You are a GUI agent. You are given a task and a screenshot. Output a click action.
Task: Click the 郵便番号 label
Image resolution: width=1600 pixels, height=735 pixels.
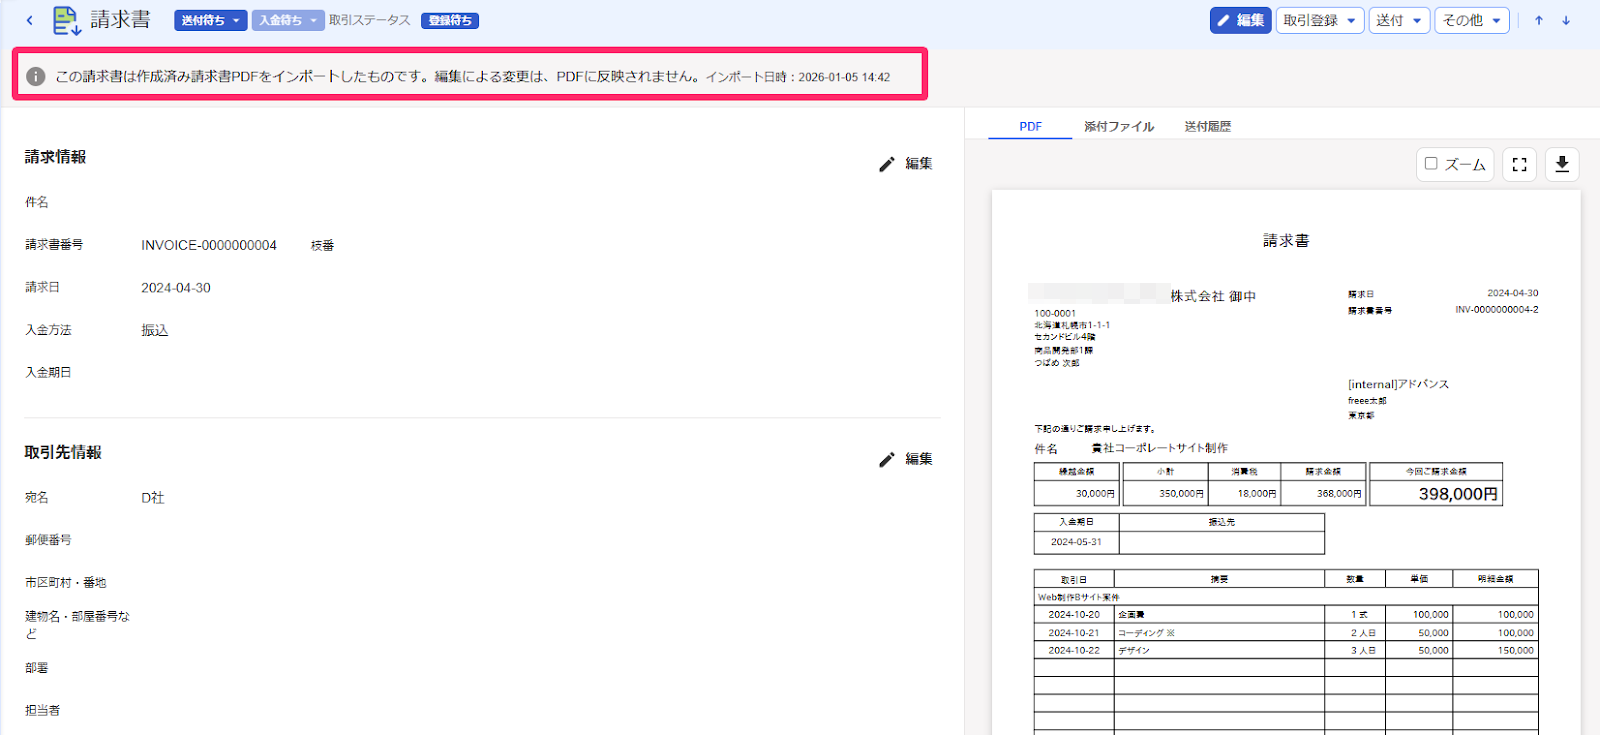click(48, 539)
